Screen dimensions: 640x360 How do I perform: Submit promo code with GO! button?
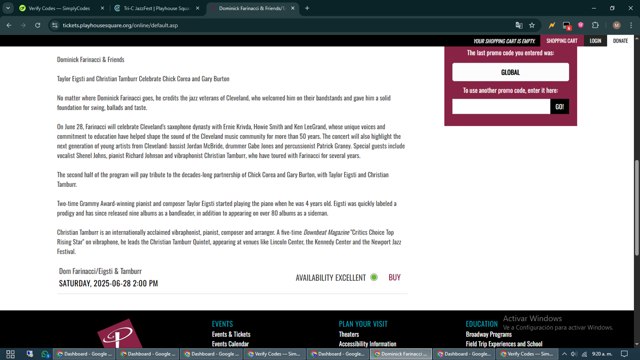560,107
